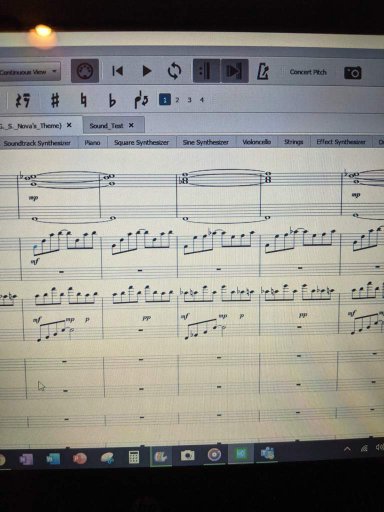
Task: Select voice 1 button
Action: point(165,99)
